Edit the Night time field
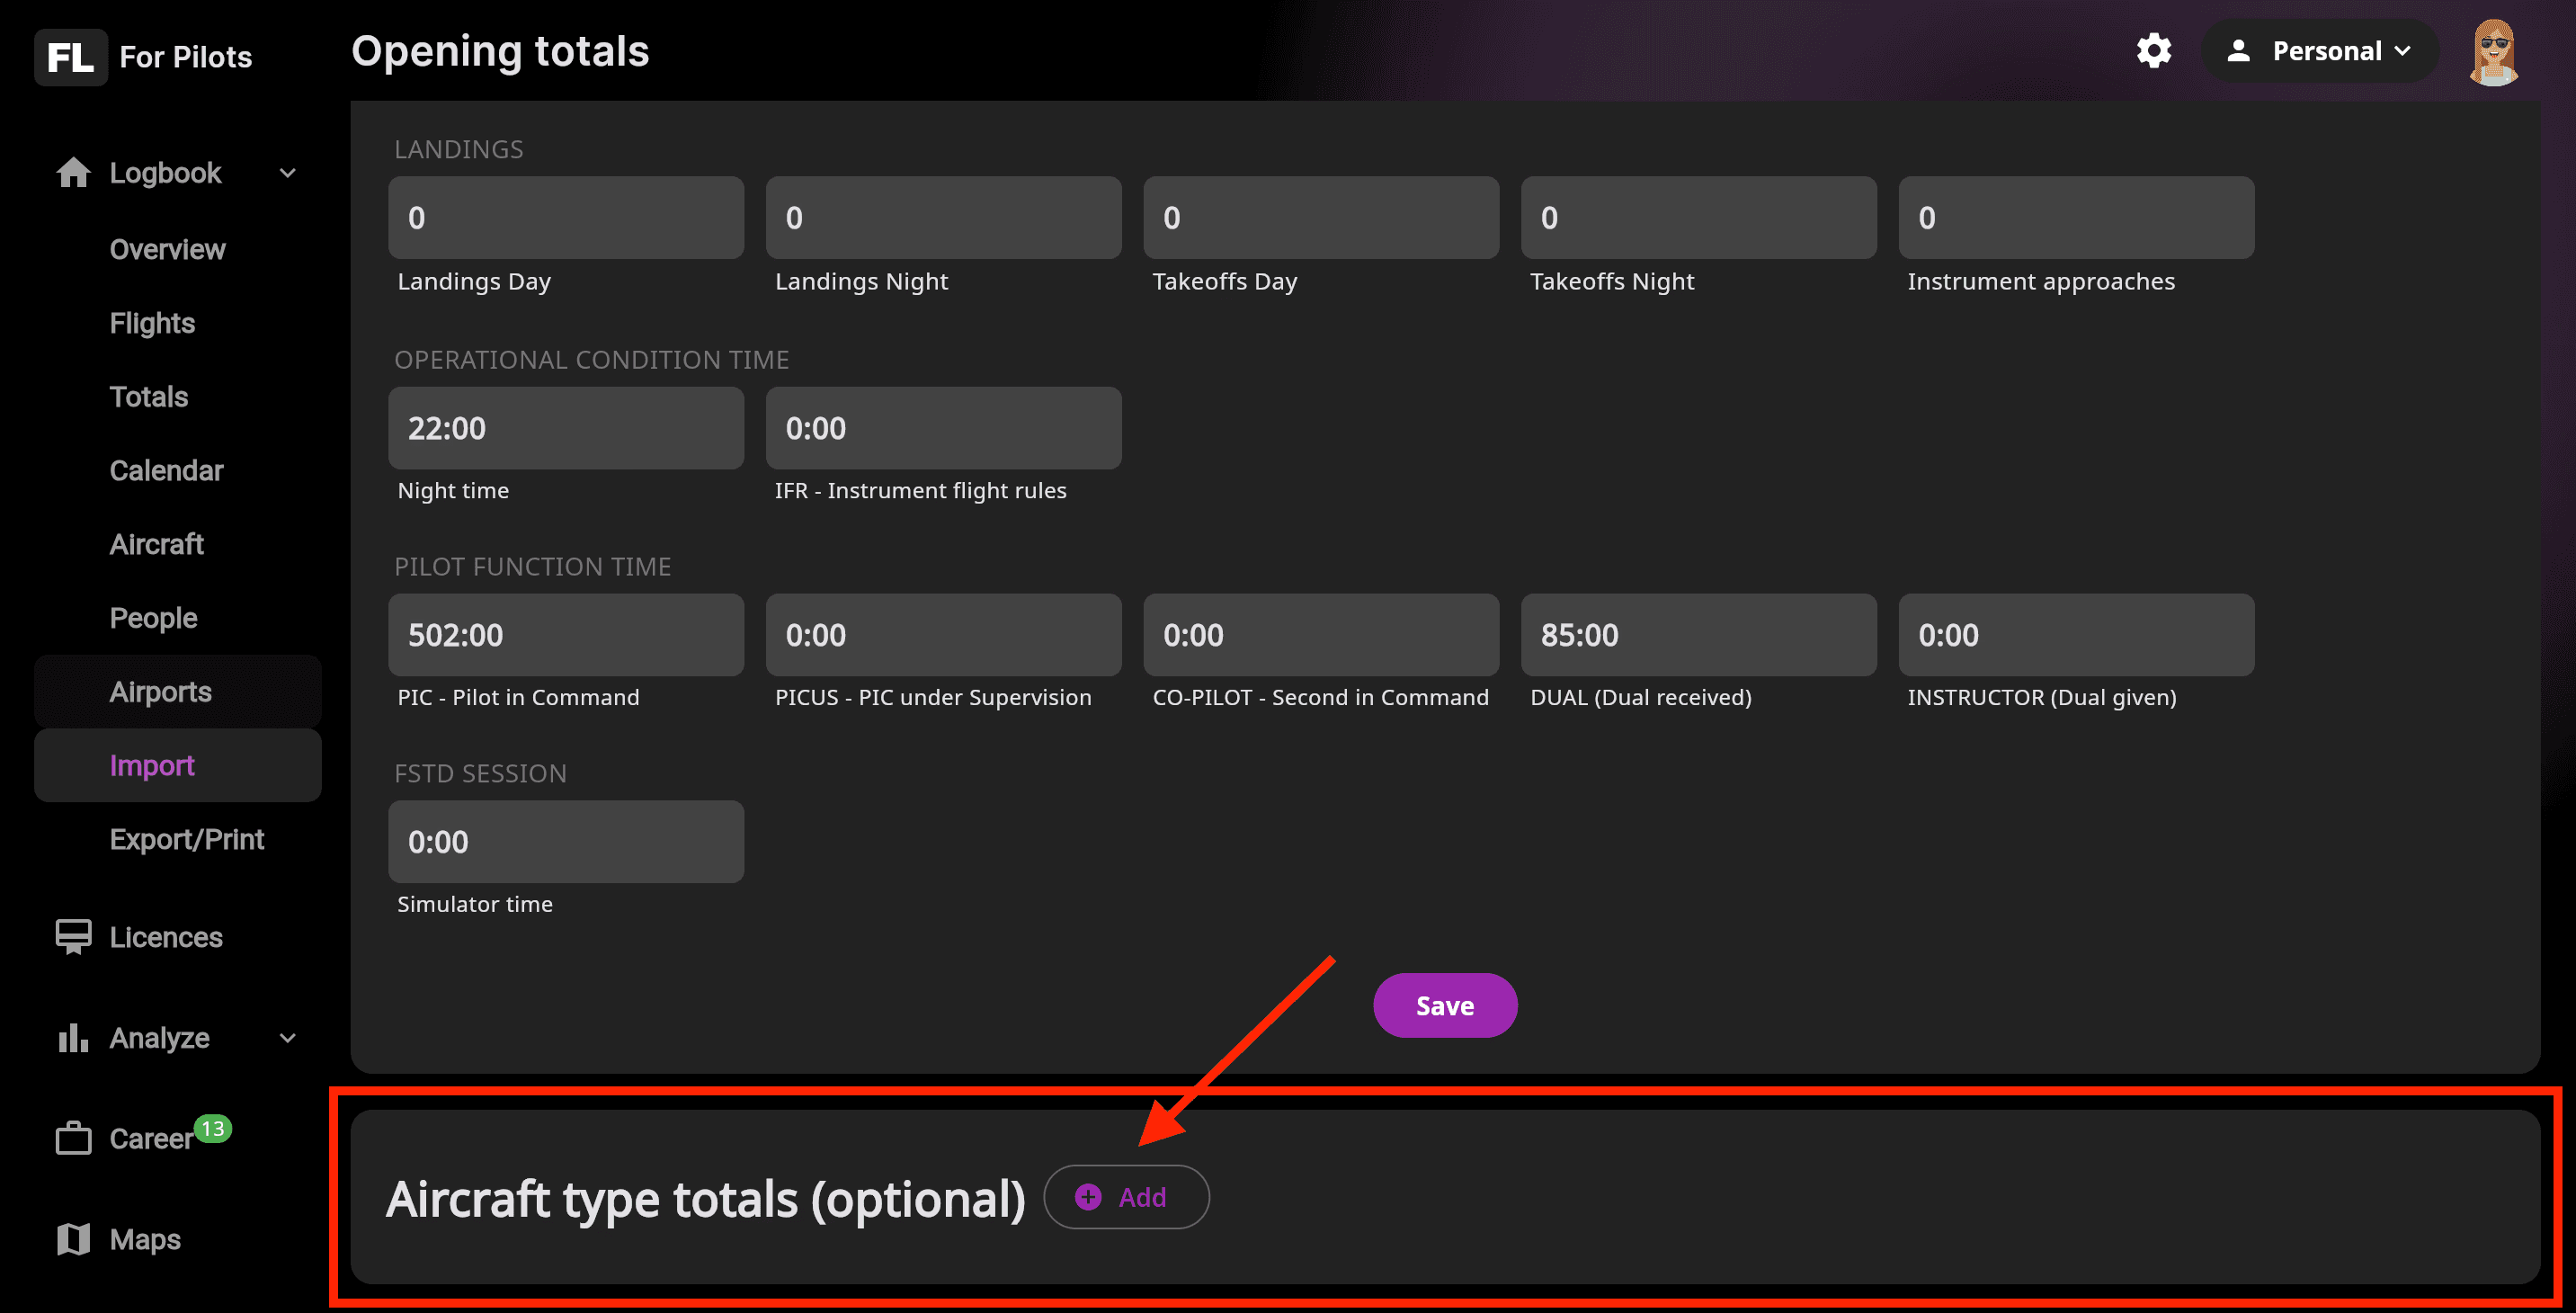Viewport: 2576px width, 1313px height. [x=566, y=428]
